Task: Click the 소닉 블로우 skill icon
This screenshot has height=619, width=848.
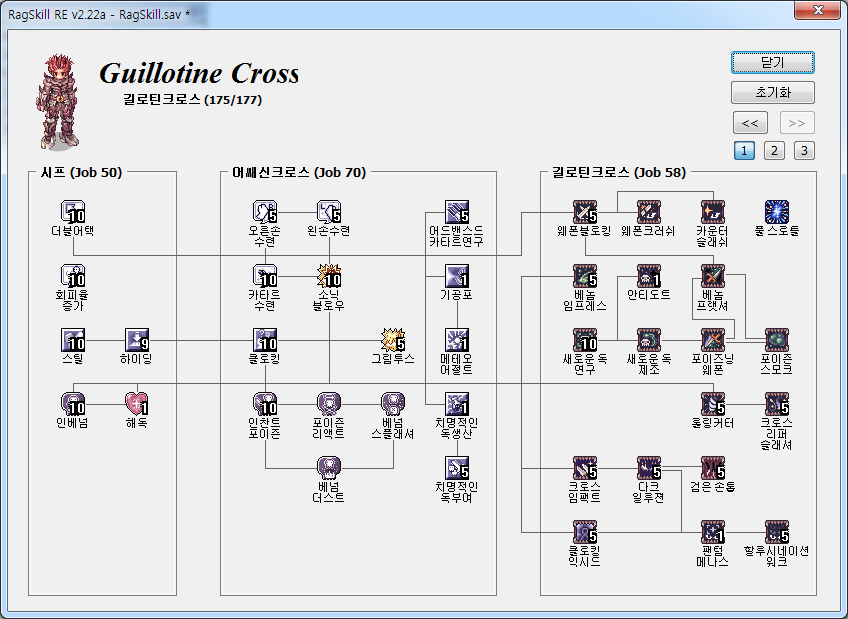Action: [x=329, y=276]
